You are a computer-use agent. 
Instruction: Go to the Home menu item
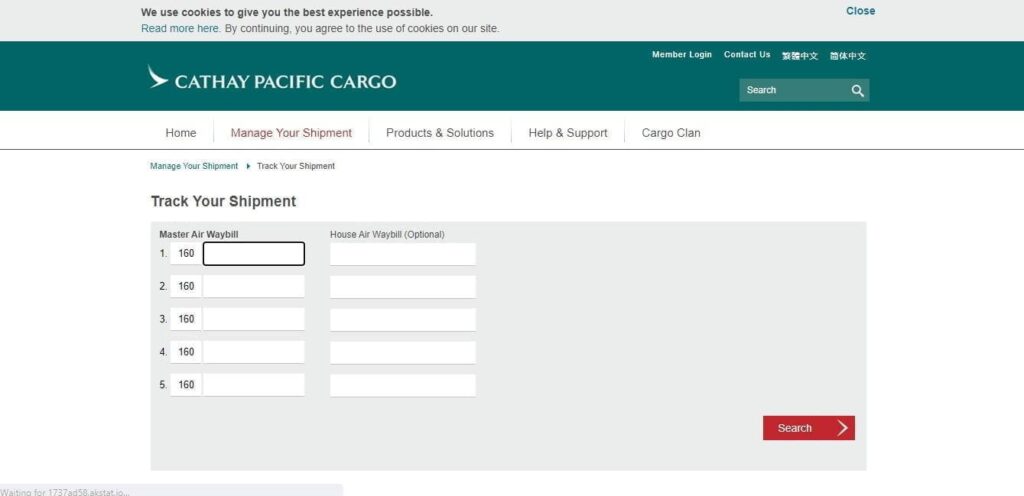[x=181, y=133]
